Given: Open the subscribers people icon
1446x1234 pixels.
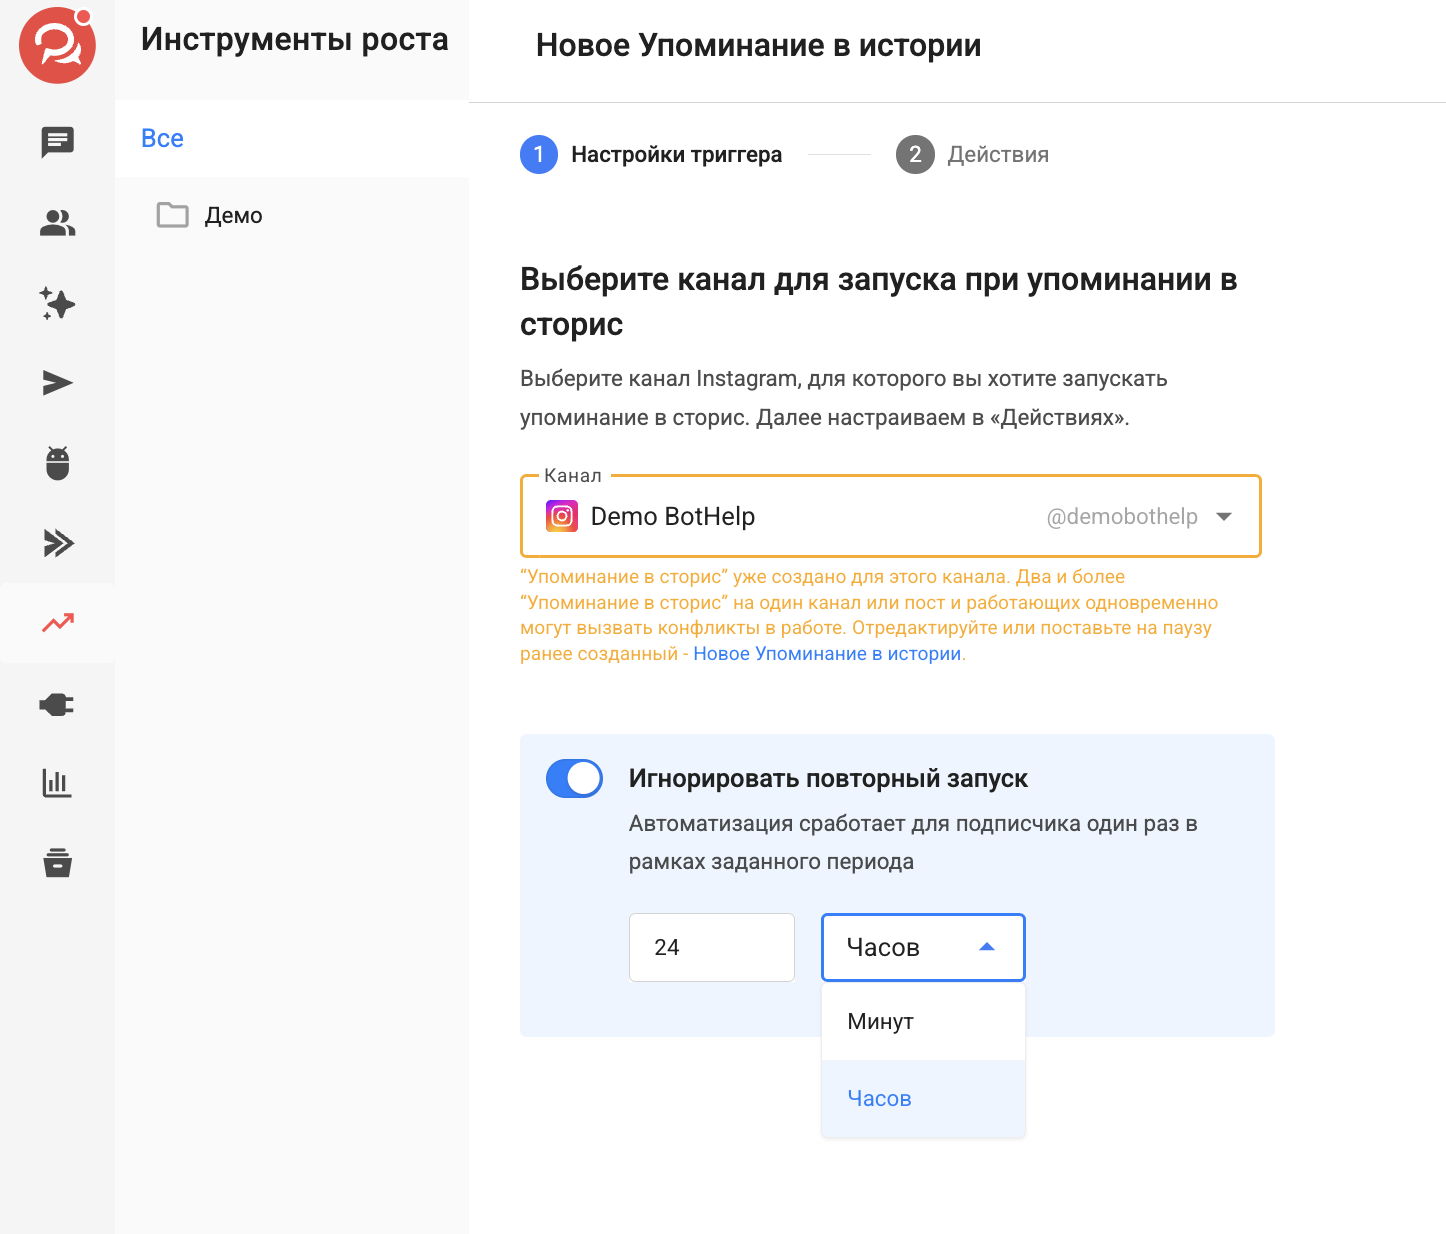Looking at the screenshot, I should pyautogui.click(x=58, y=223).
